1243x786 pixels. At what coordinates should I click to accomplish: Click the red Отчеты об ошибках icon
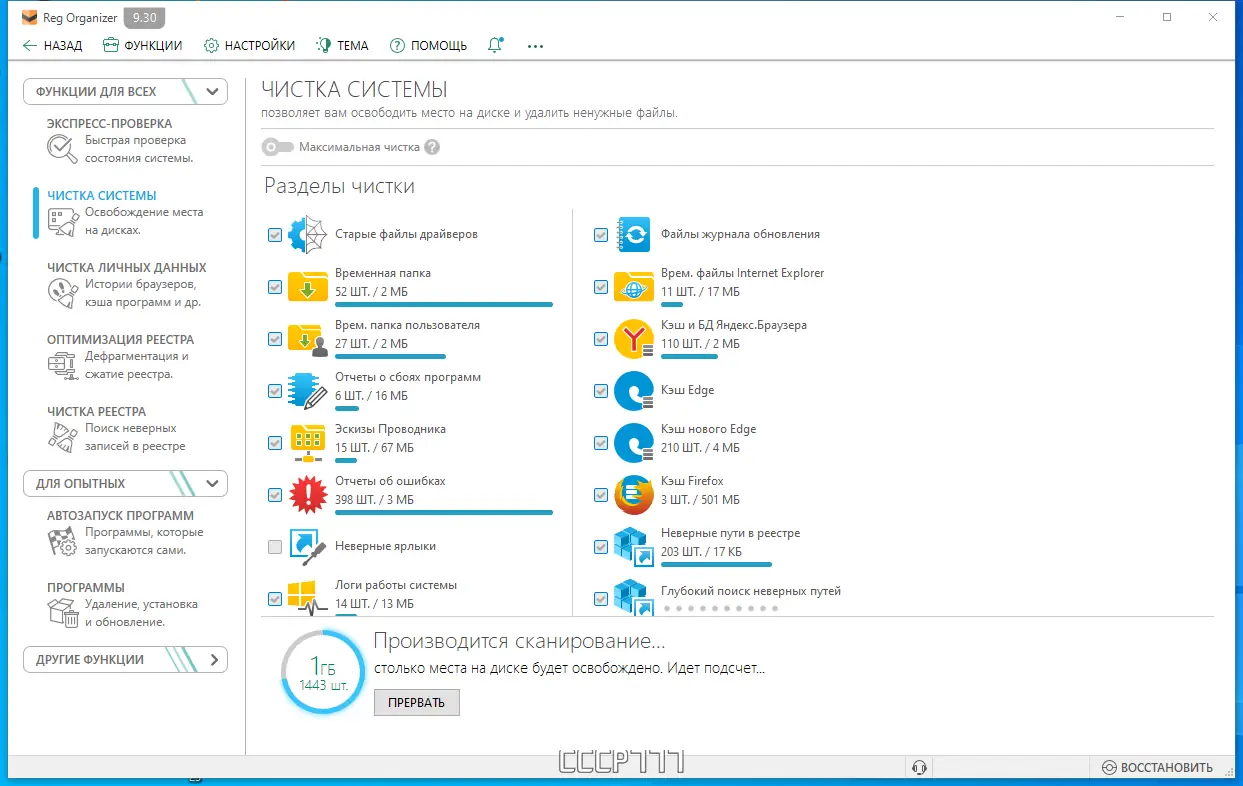[307, 495]
